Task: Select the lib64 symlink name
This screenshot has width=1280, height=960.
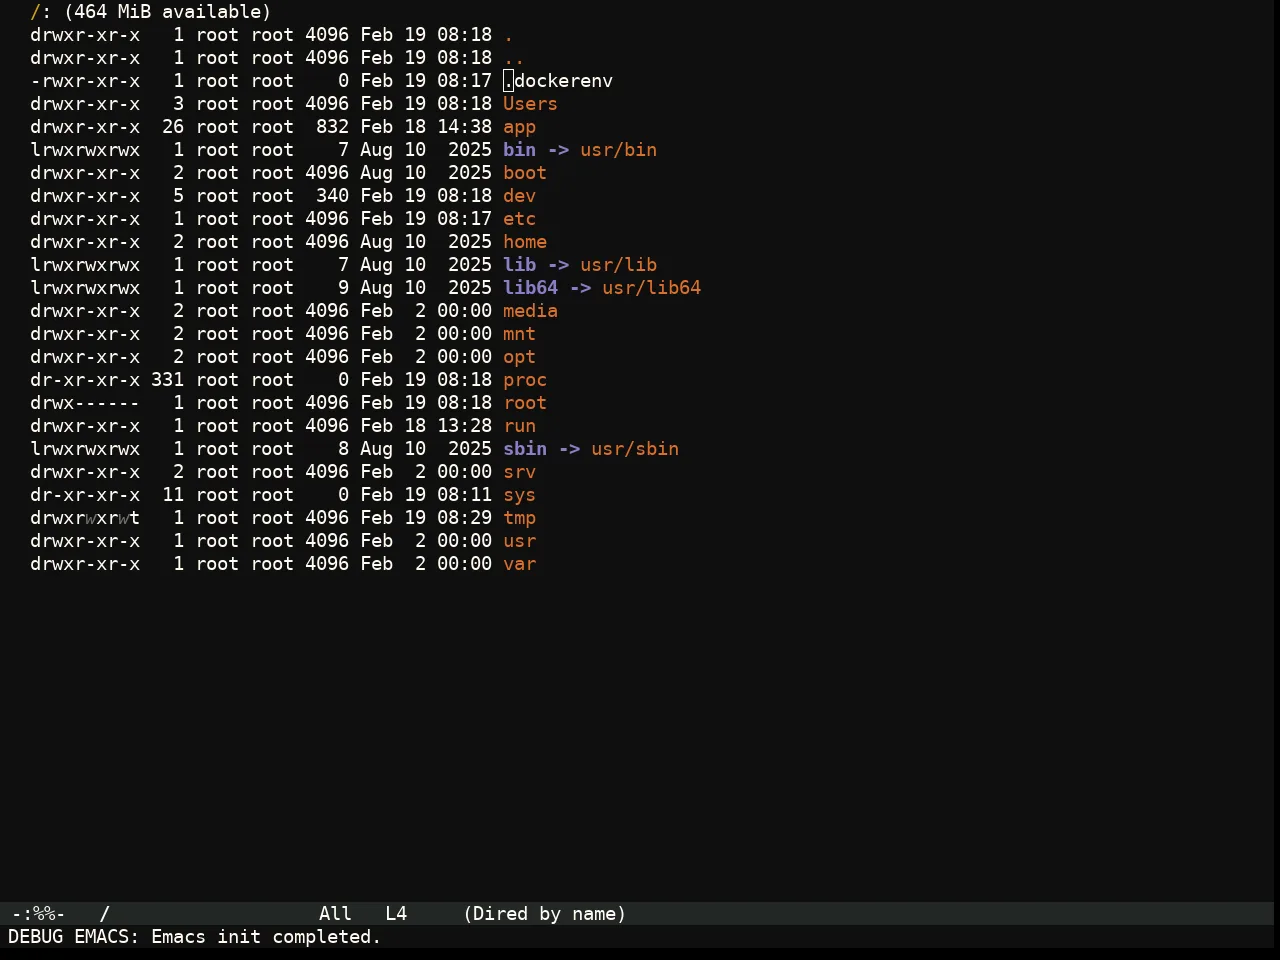Action: pyautogui.click(x=530, y=288)
